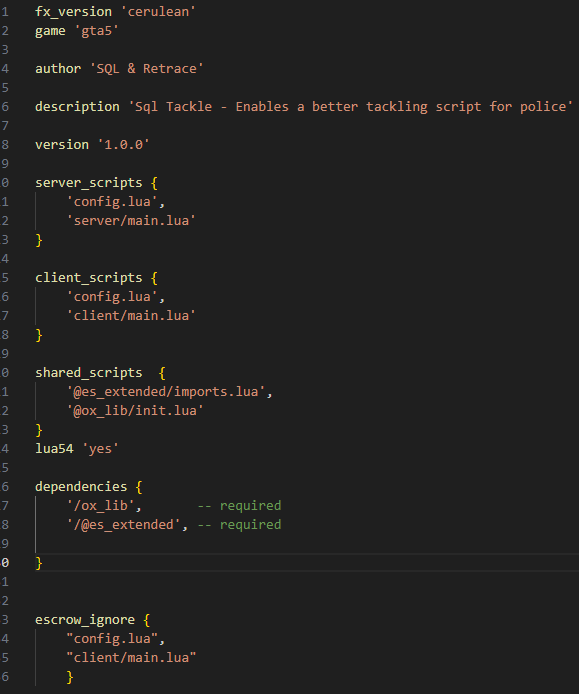Click the author 'SQL & Retrace' string
The image size is (579, 694).
147,69
